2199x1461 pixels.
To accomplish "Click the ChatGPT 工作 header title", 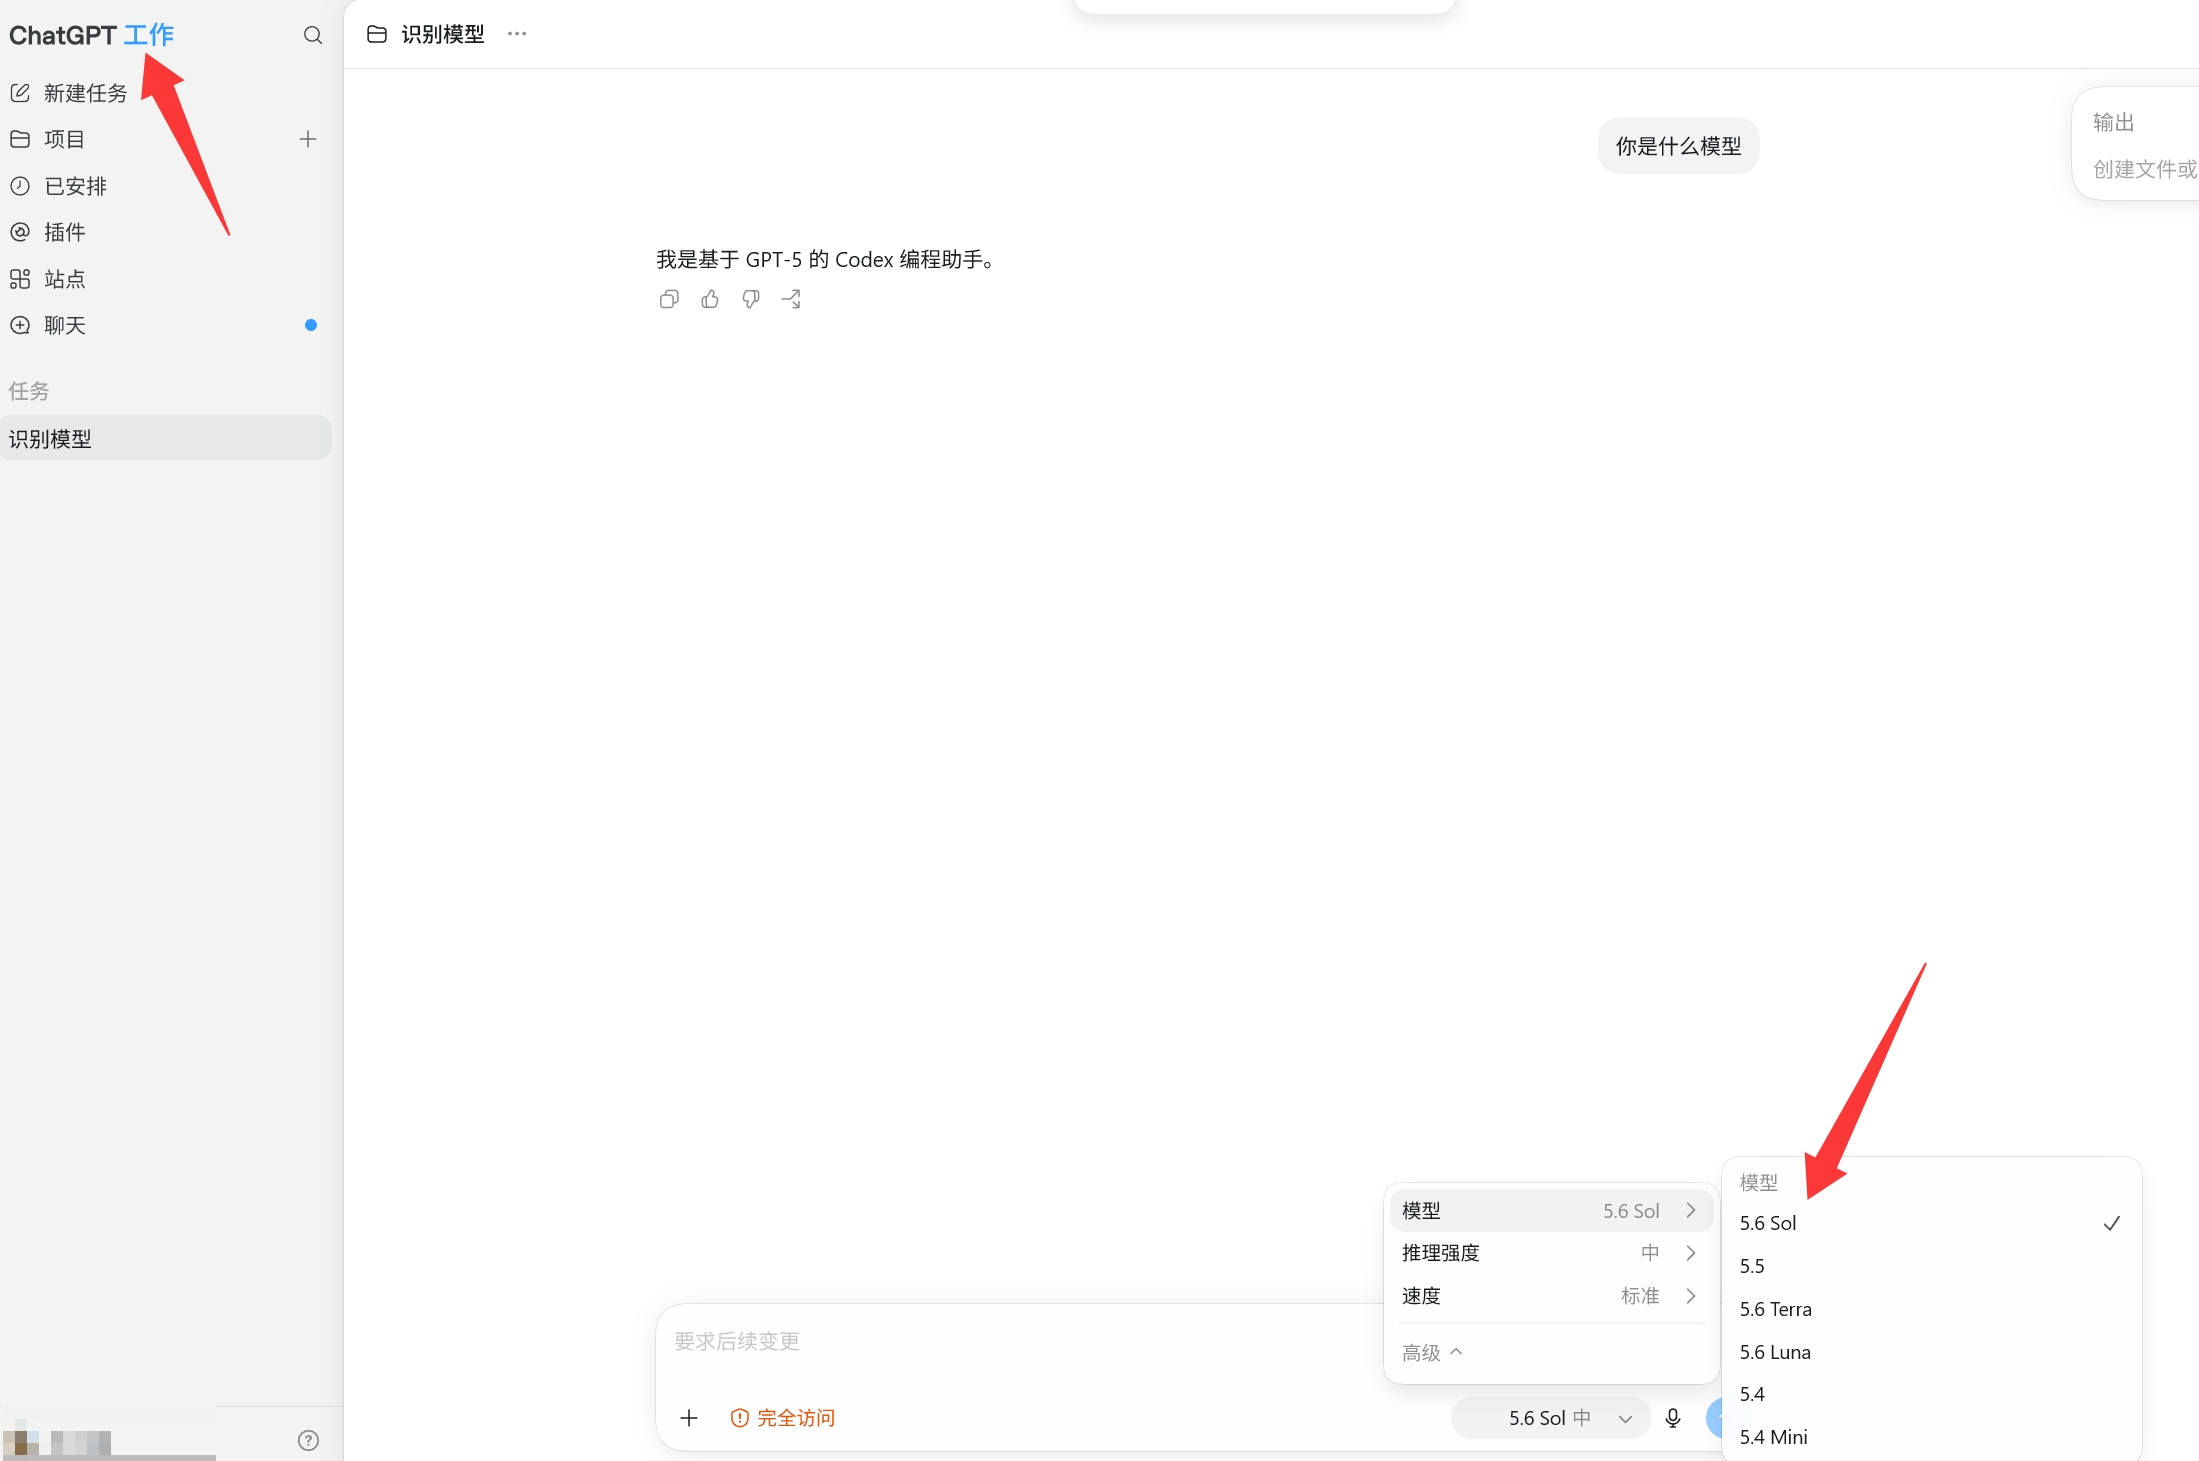I will pyautogui.click(x=91, y=35).
